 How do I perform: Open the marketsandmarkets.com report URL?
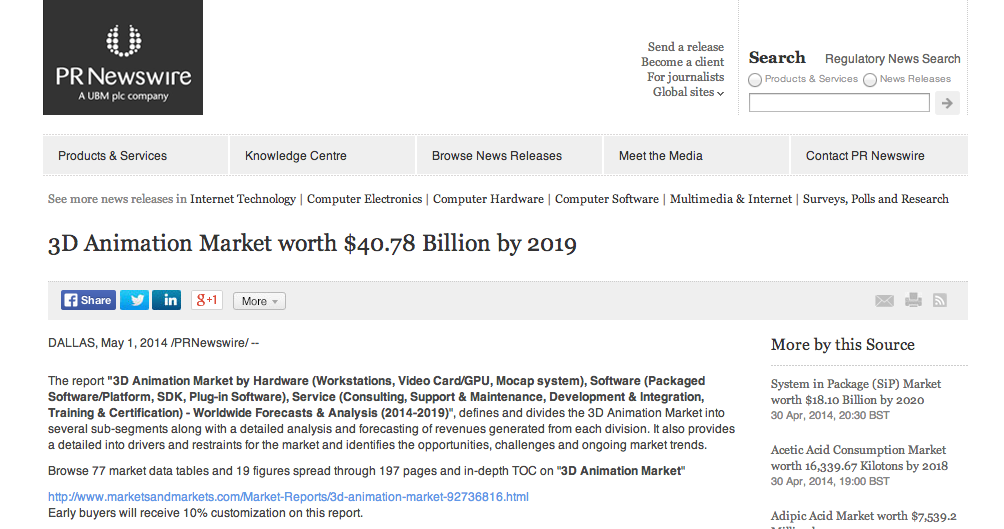click(288, 497)
